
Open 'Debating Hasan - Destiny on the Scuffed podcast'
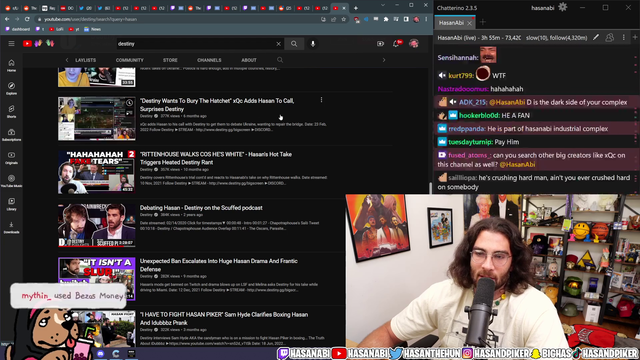coord(201,208)
